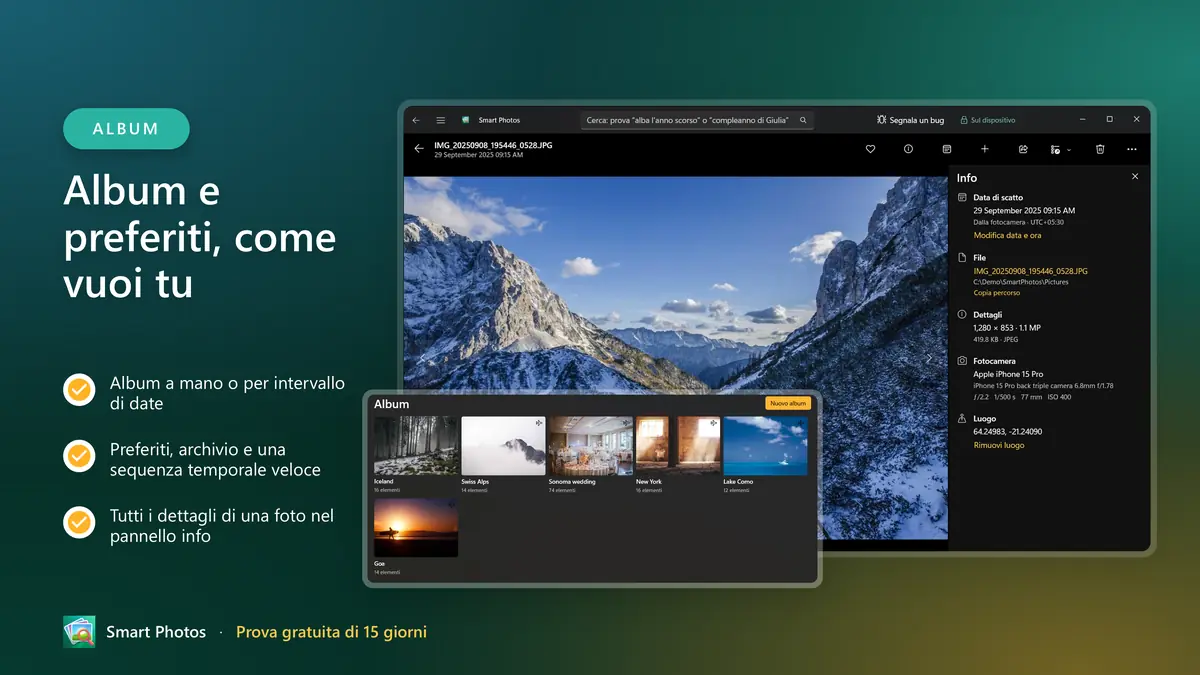Delete photo with the trash icon
Viewport: 1200px width, 675px height.
(x=1100, y=149)
